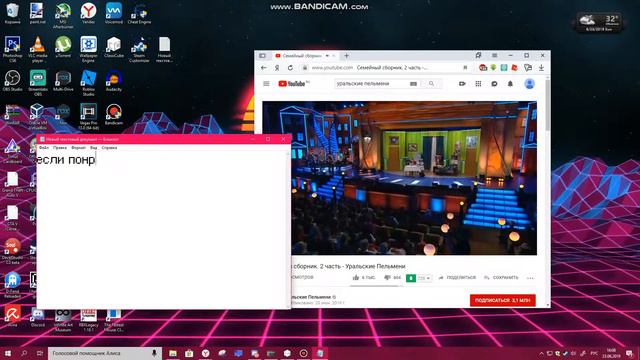Launch VLC media player shortcut
Screen dimensions: 640x360
point(38,49)
